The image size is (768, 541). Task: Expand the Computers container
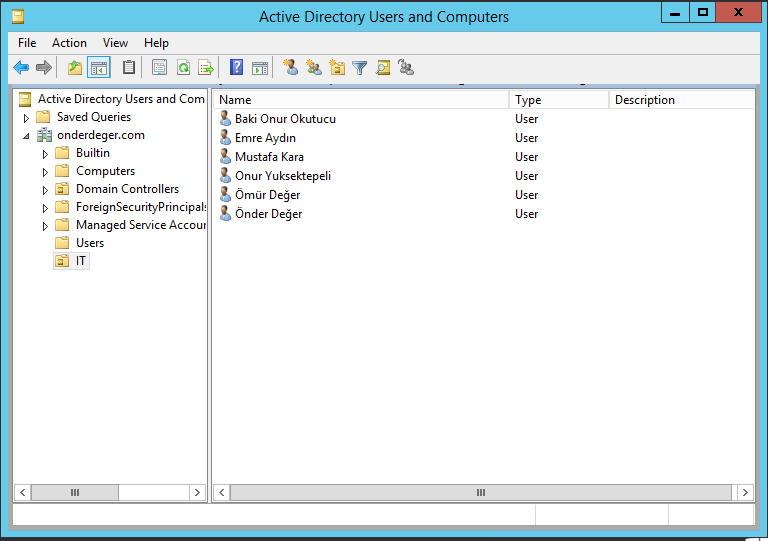45,172
